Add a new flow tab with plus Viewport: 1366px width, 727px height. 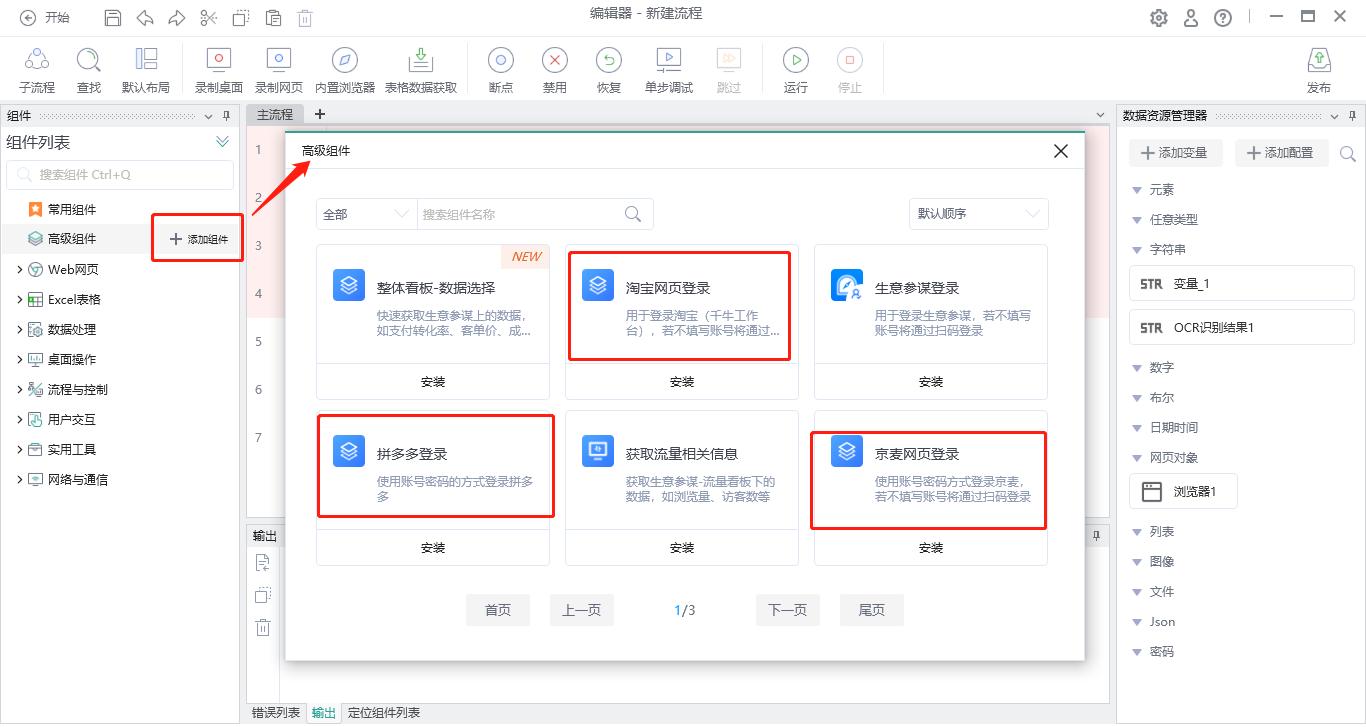tap(320, 114)
